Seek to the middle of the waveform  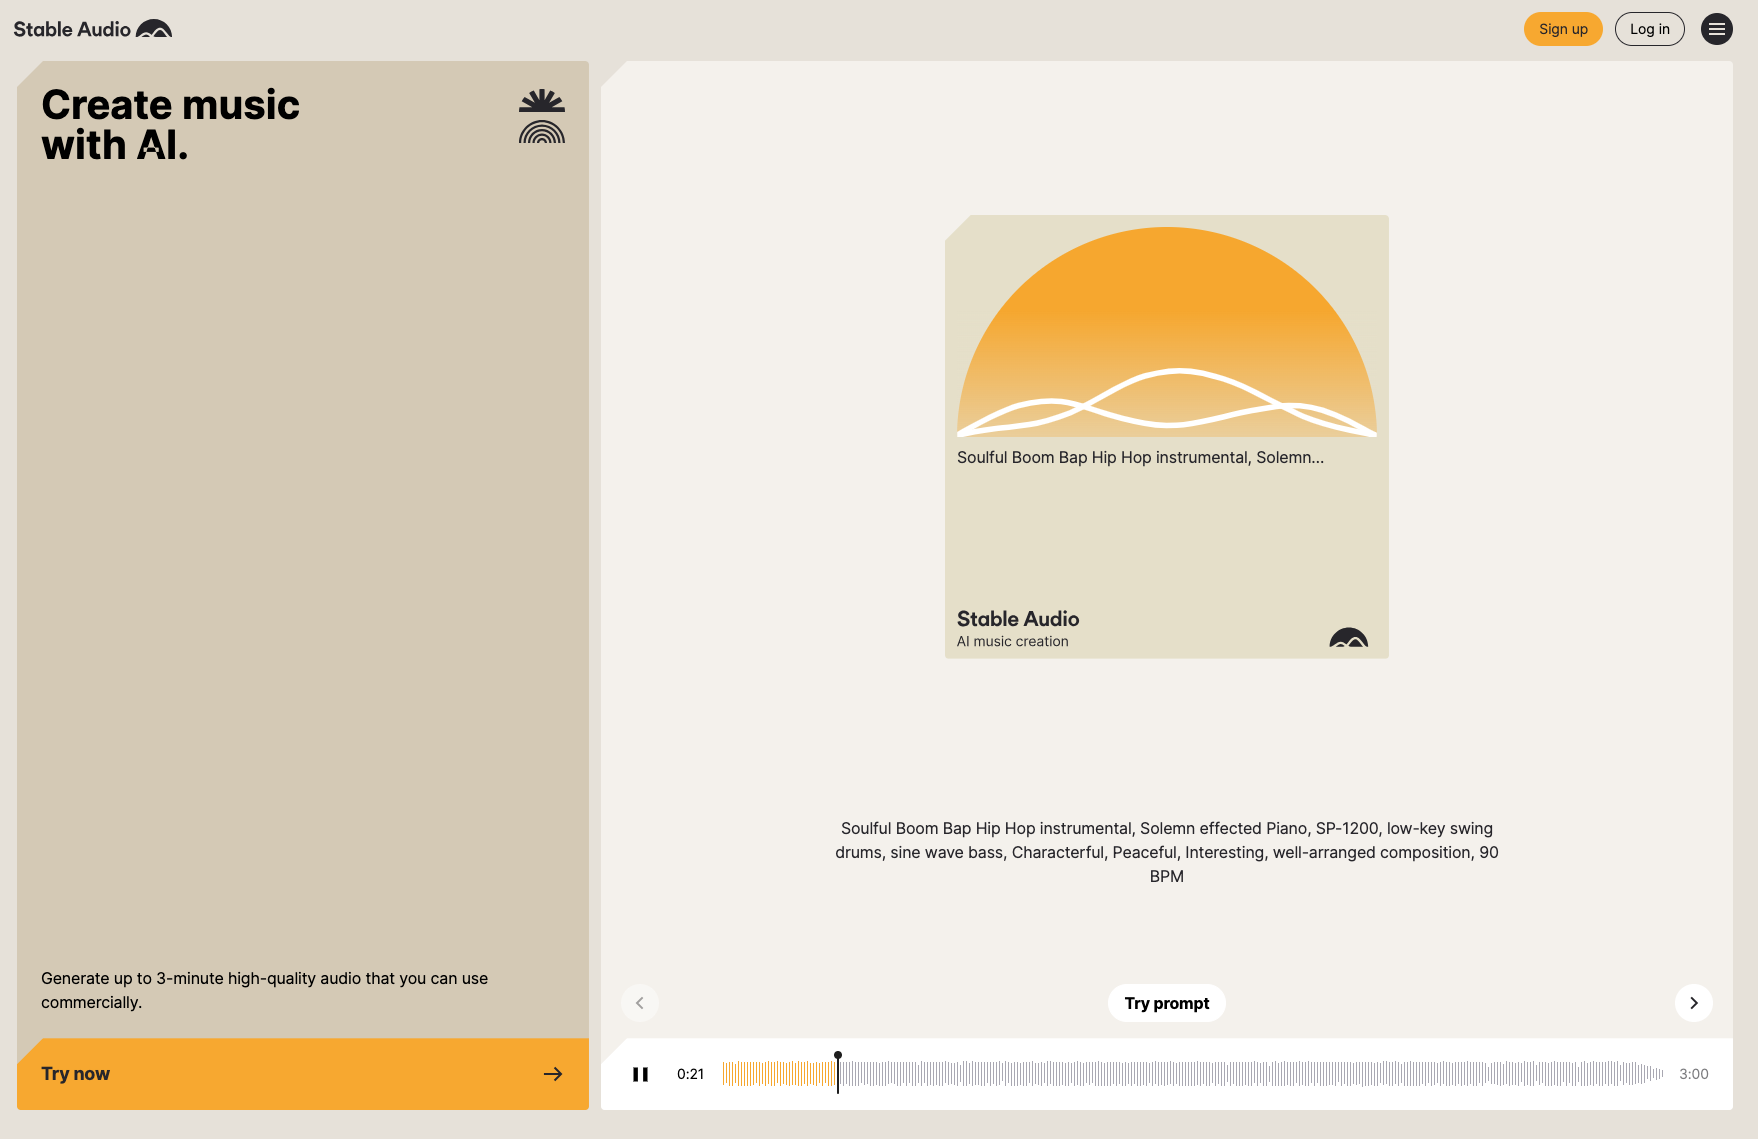(x=1193, y=1074)
